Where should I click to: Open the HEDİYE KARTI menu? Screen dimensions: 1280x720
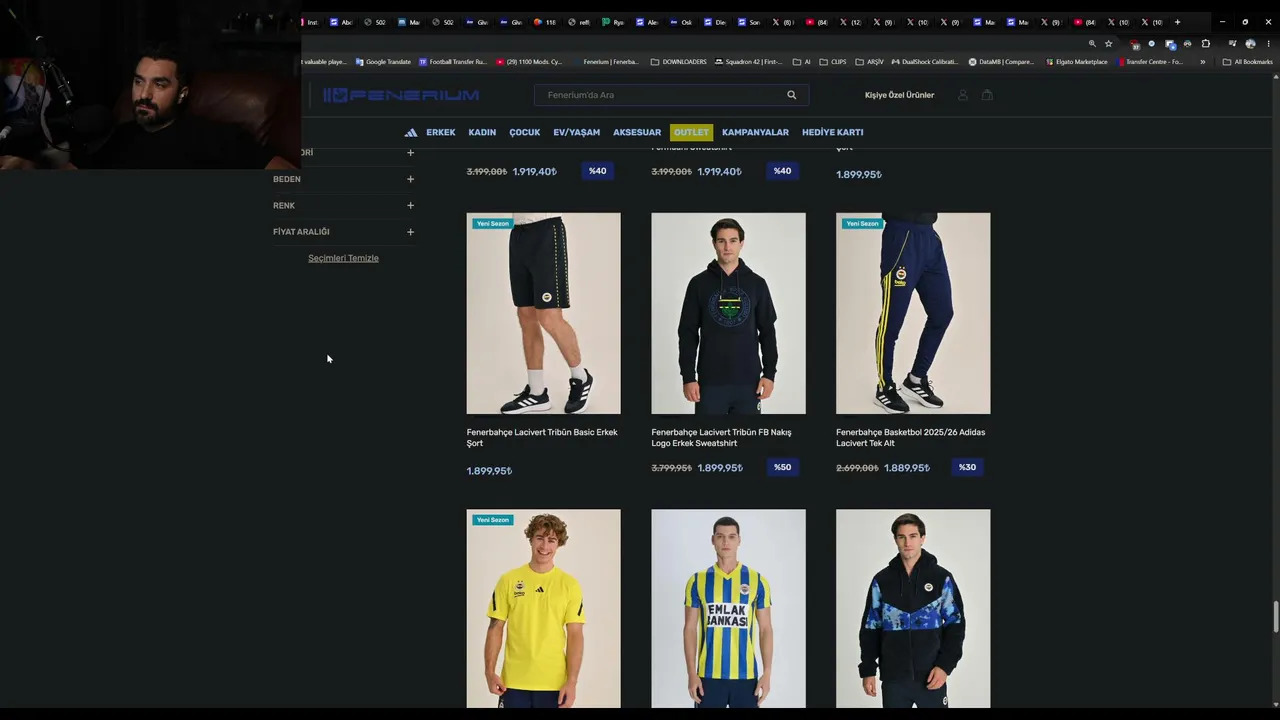tap(832, 132)
